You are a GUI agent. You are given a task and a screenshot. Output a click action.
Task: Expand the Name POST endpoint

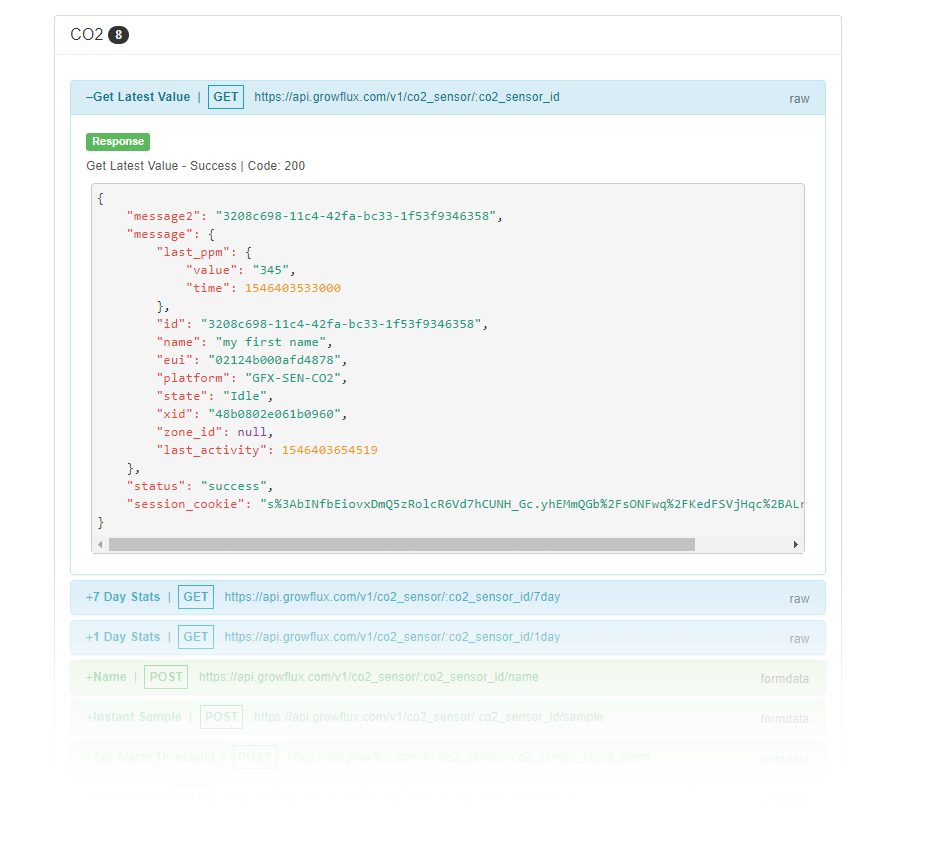tap(106, 677)
